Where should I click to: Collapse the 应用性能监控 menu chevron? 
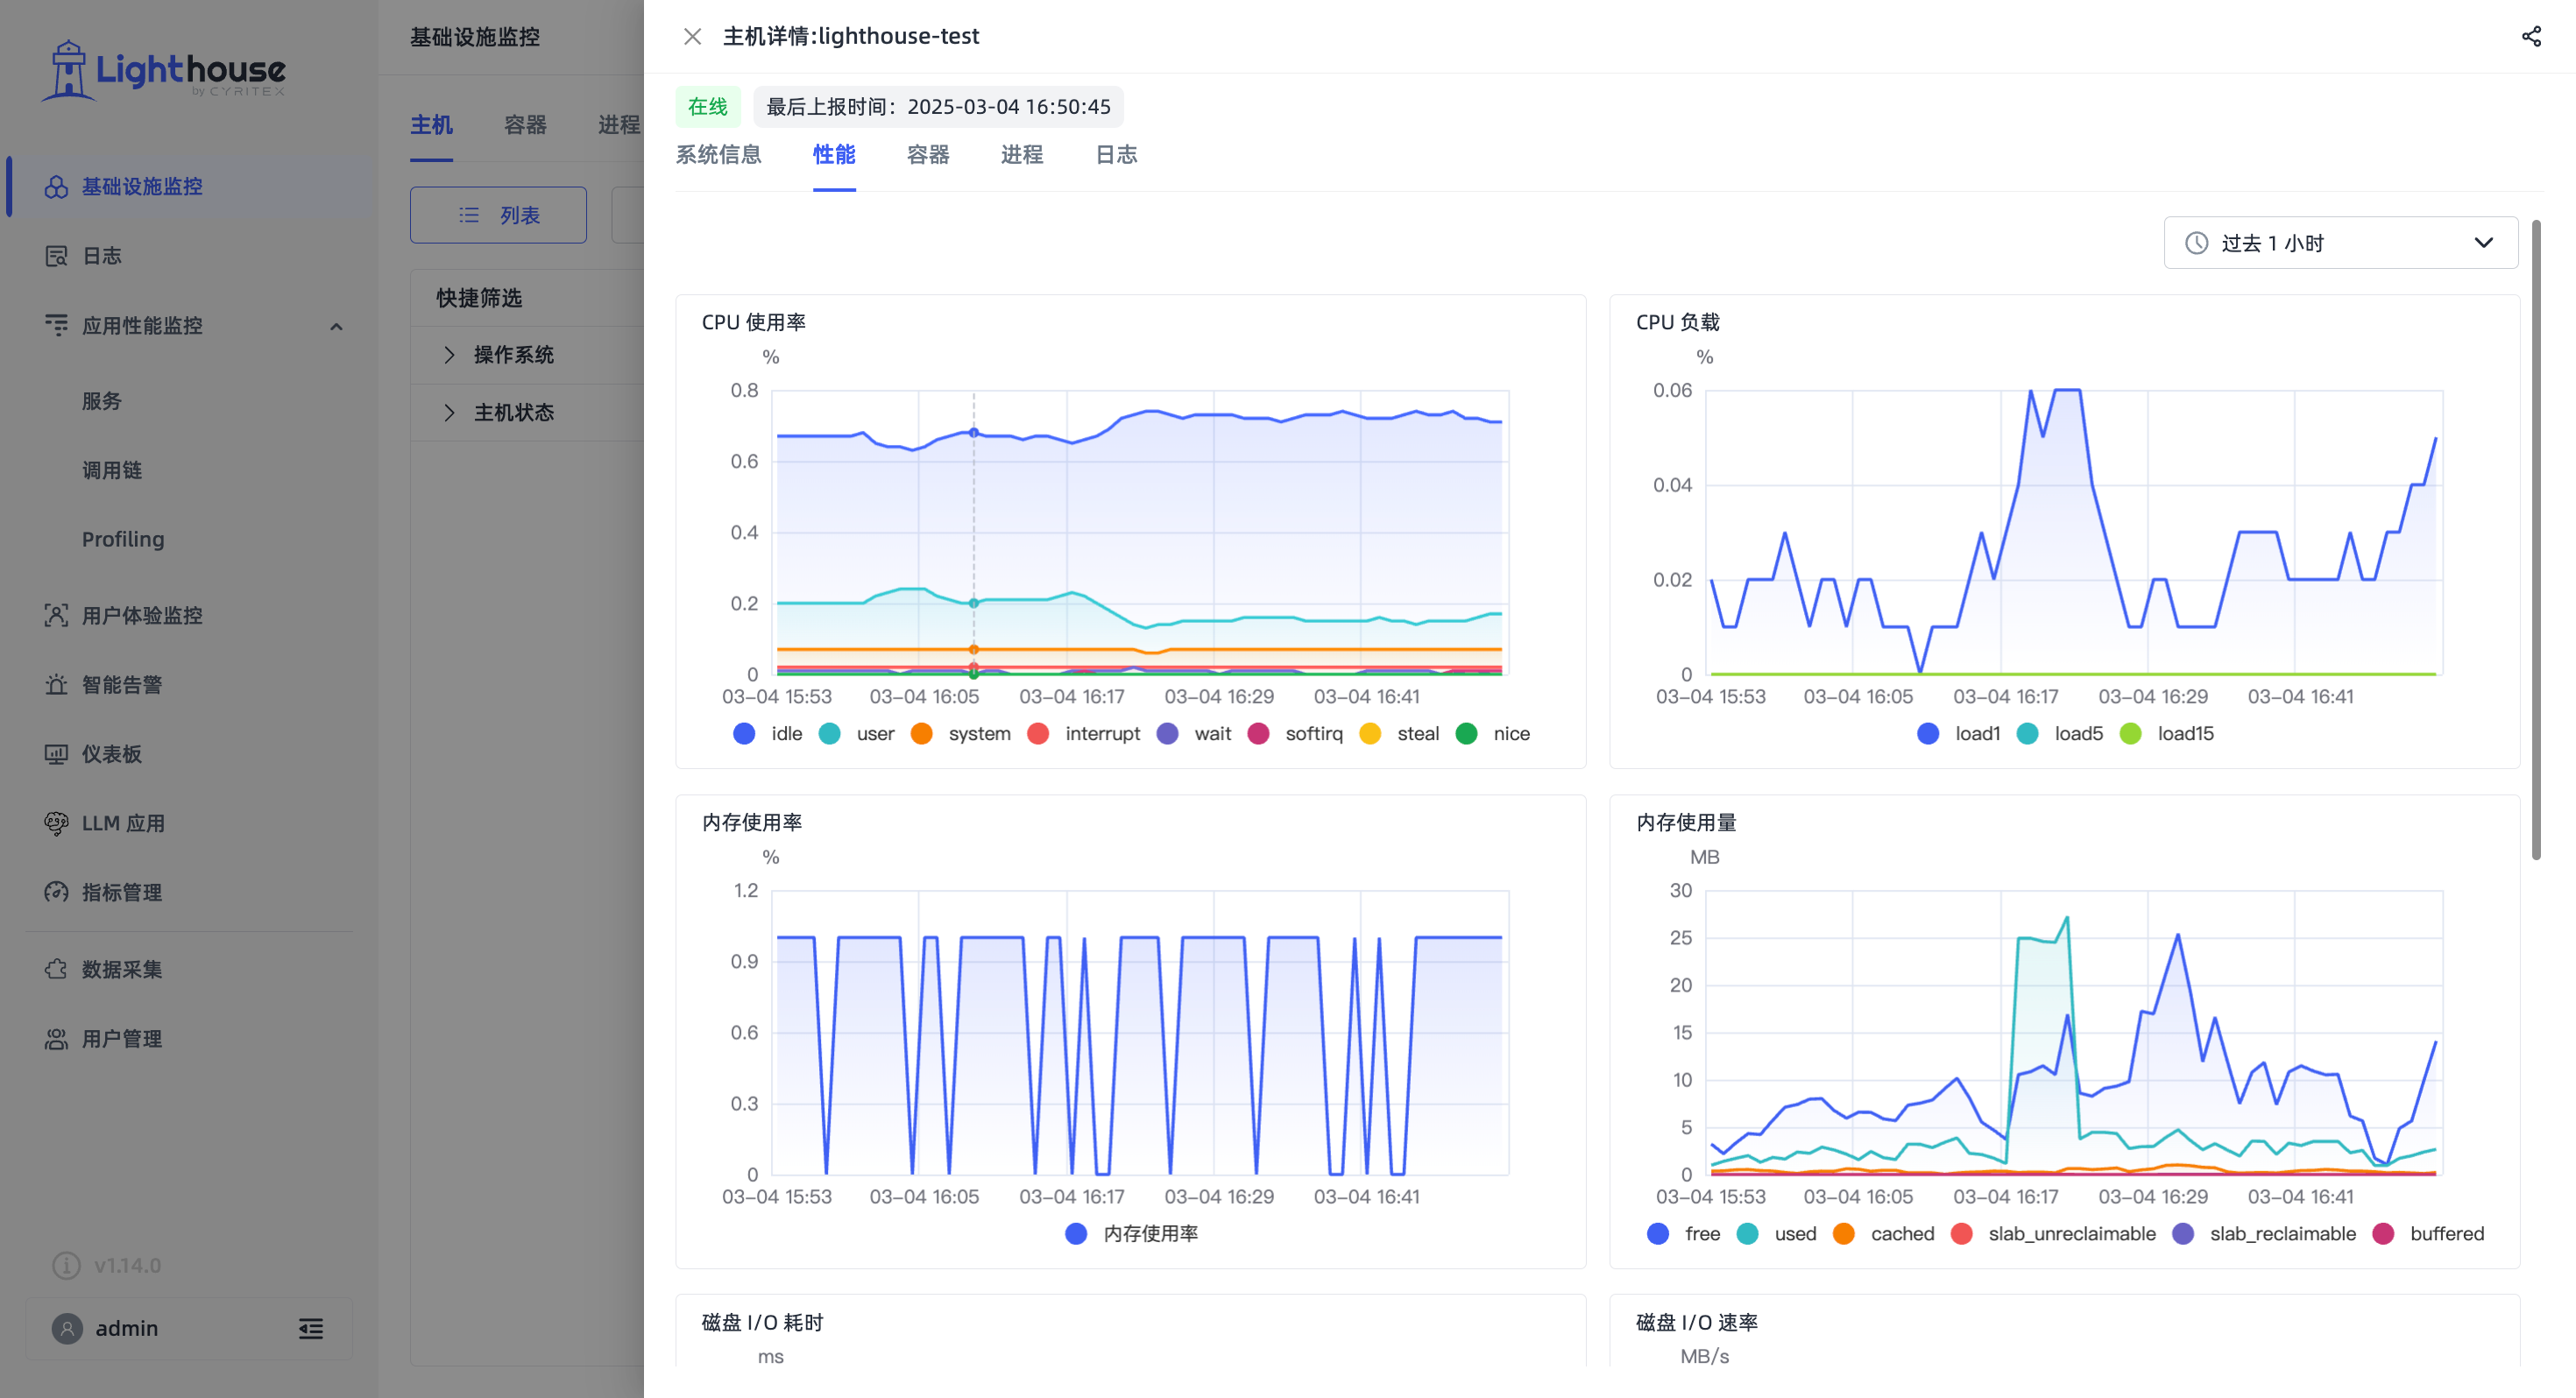pyautogui.click(x=336, y=327)
